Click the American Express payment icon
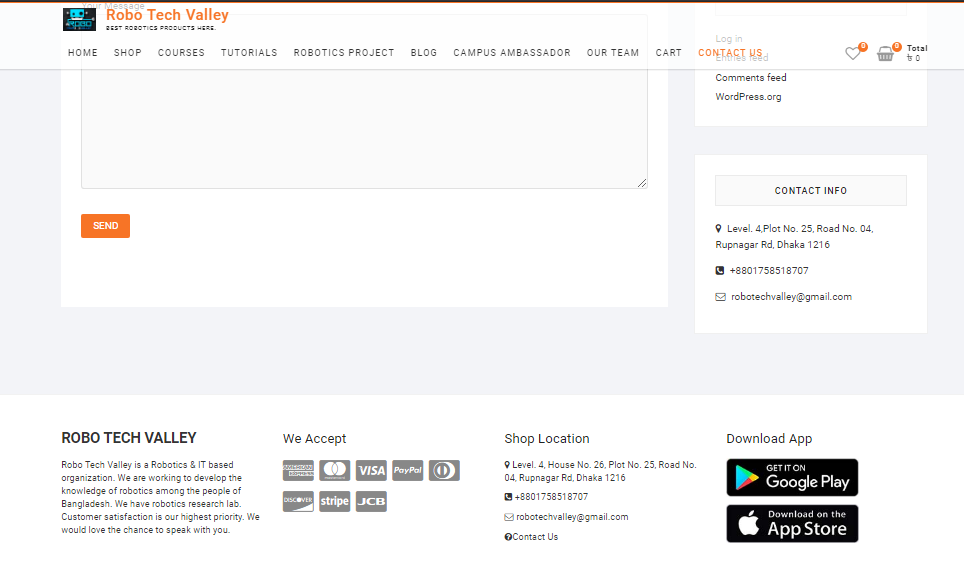The image size is (964, 573). 298,470
